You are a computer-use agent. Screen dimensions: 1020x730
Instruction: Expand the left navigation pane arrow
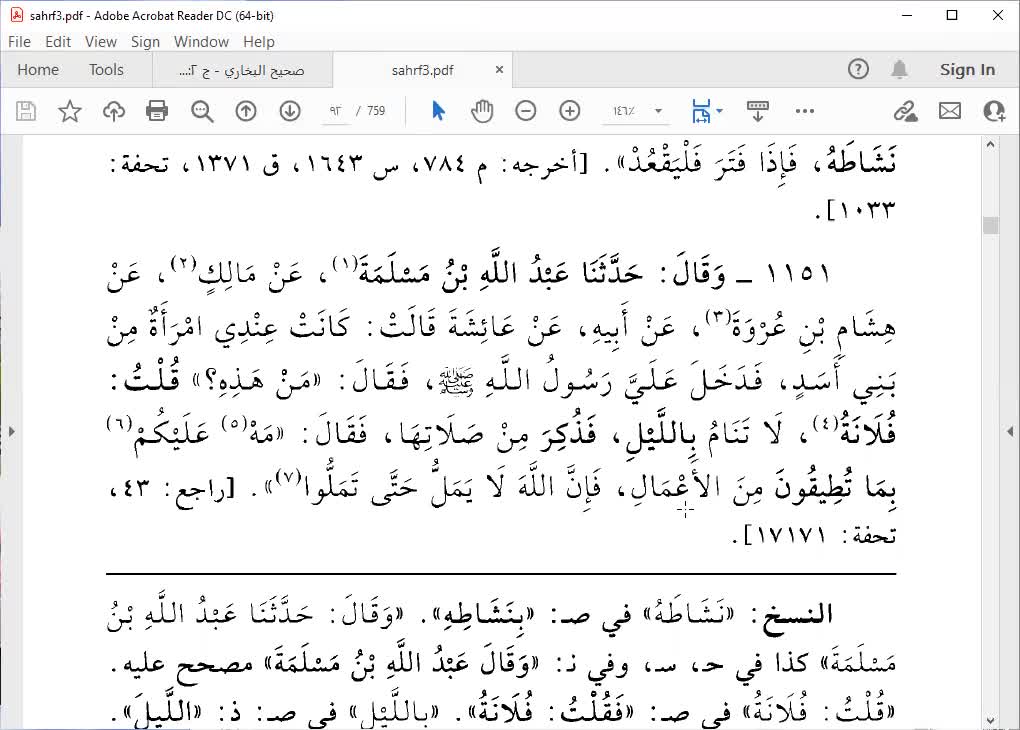tap(11, 431)
